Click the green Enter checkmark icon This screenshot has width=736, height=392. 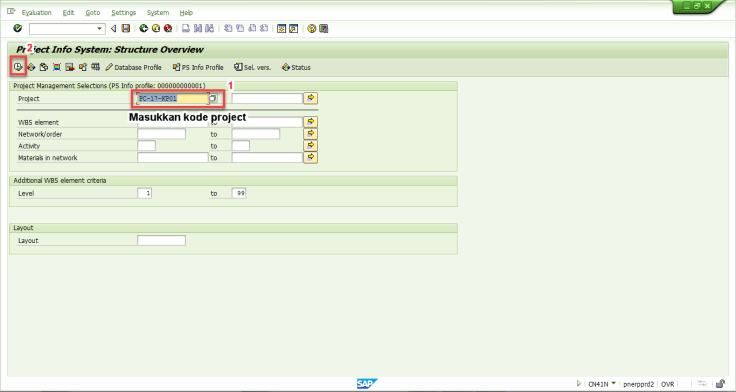[x=18, y=29]
